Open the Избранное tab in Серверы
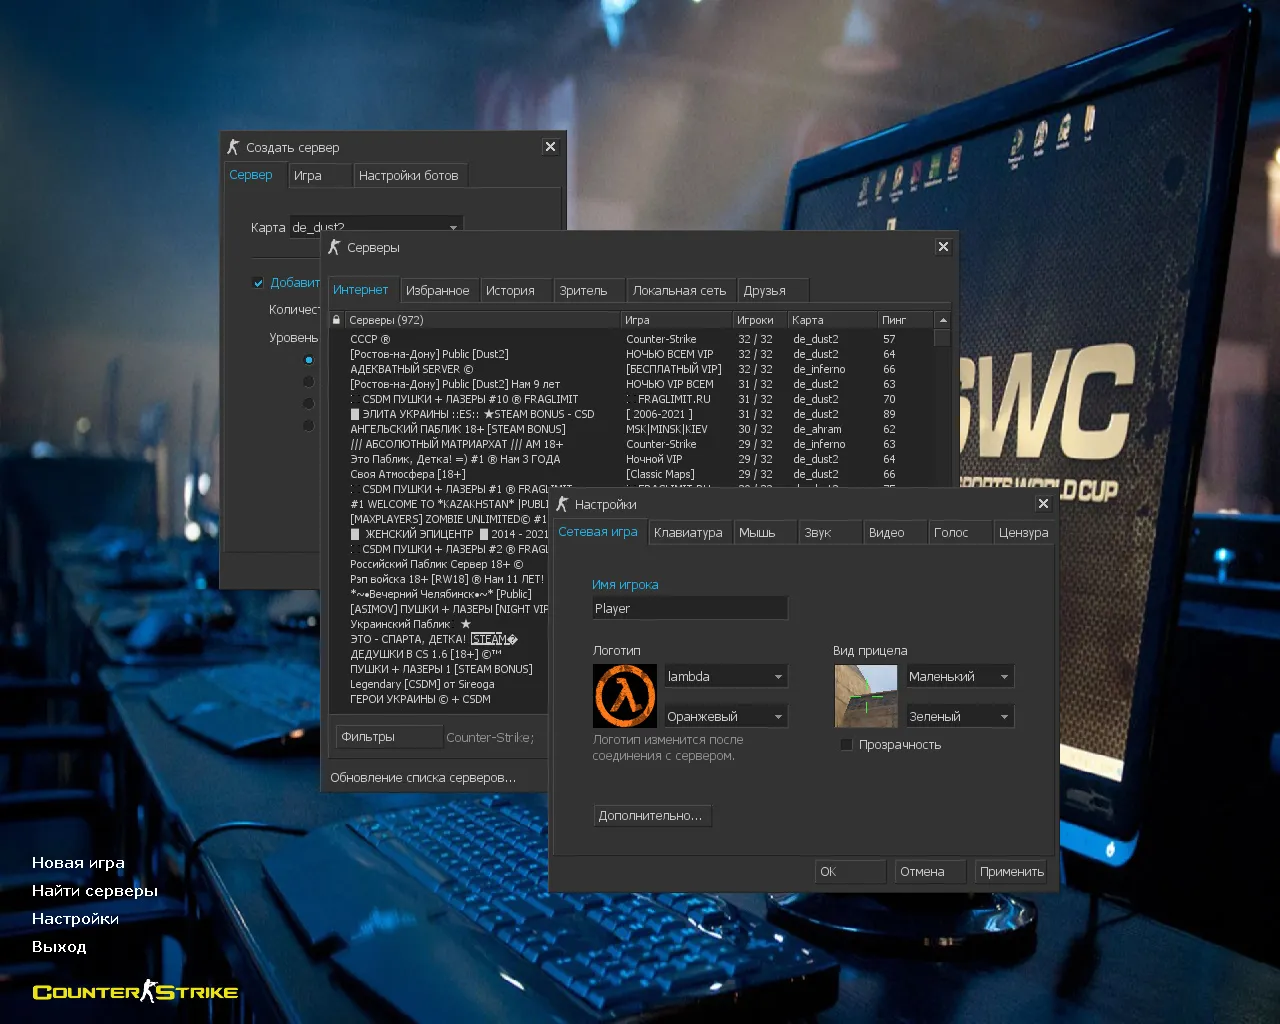Image resolution: width=1280 pixels, height=1024 pixels. [x=438, y=289]
